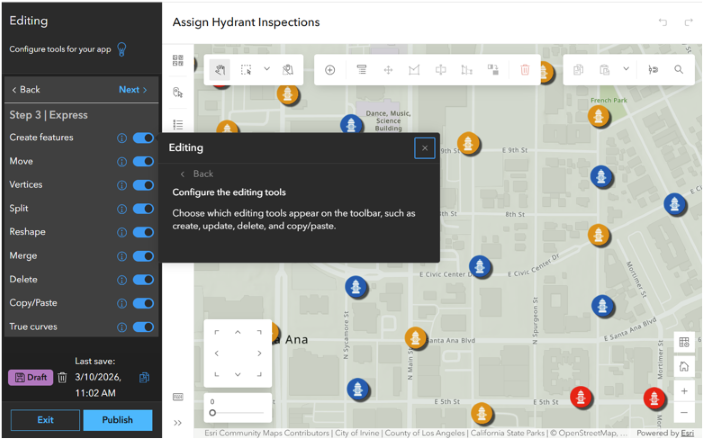This screenshot has height=440, width=705.
Task: Select the Pan map tool
Action: [x=220, y=70]
